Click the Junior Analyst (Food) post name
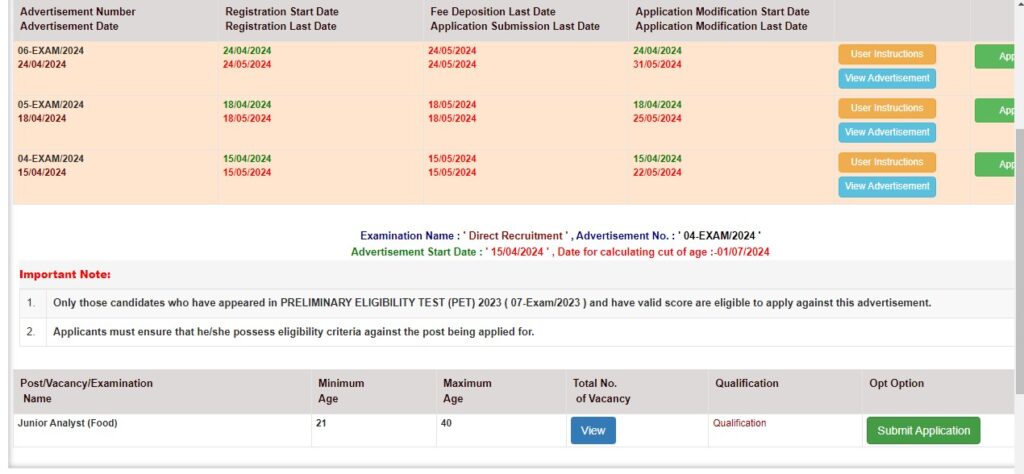 (67, 423)
